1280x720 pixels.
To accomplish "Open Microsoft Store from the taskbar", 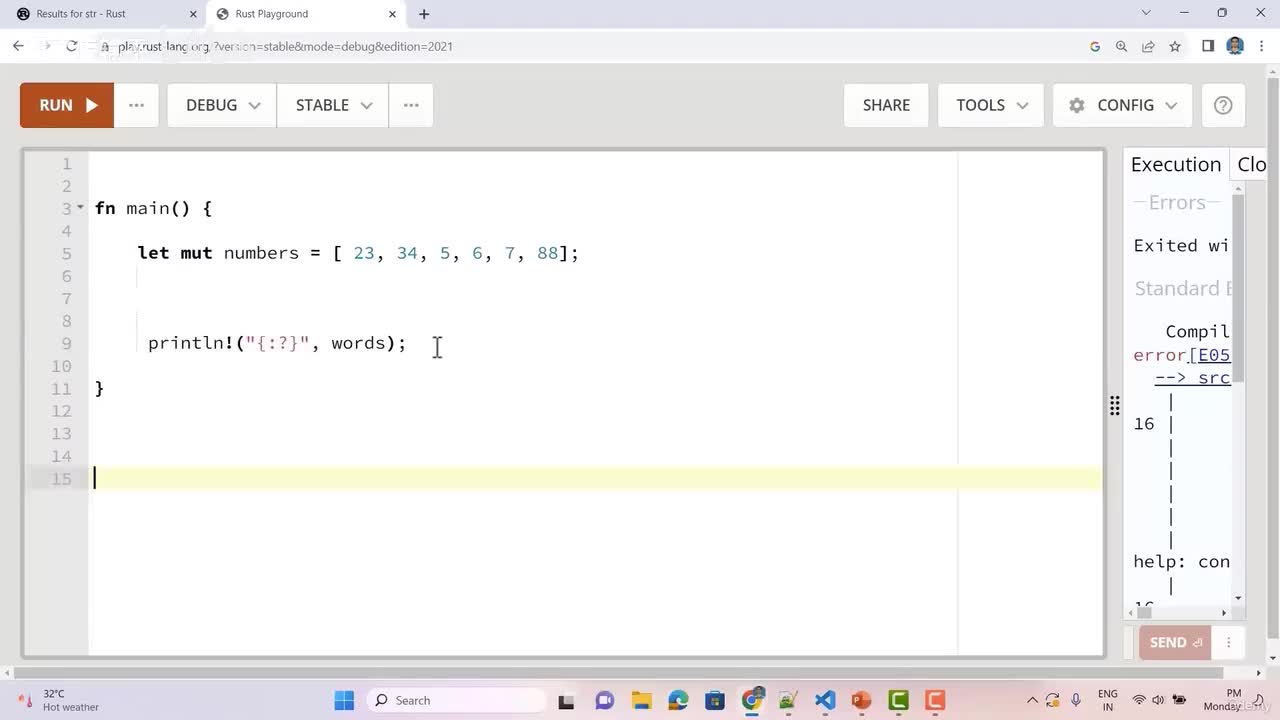I will (x=714, y=700).
